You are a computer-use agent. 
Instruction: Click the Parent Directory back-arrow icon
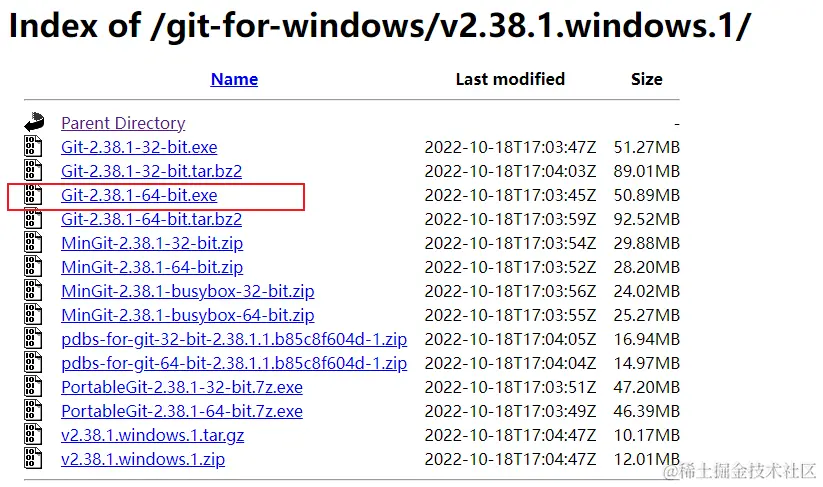coord(34,122)
